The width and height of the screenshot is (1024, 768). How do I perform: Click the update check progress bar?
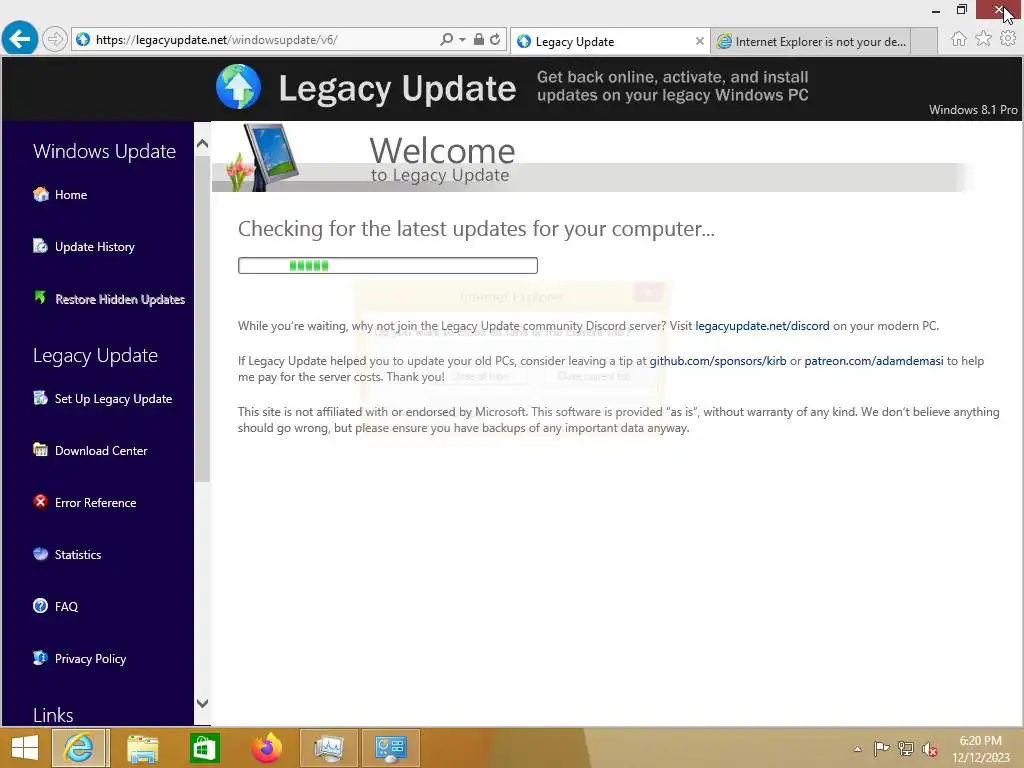click(x=388, y=265)
